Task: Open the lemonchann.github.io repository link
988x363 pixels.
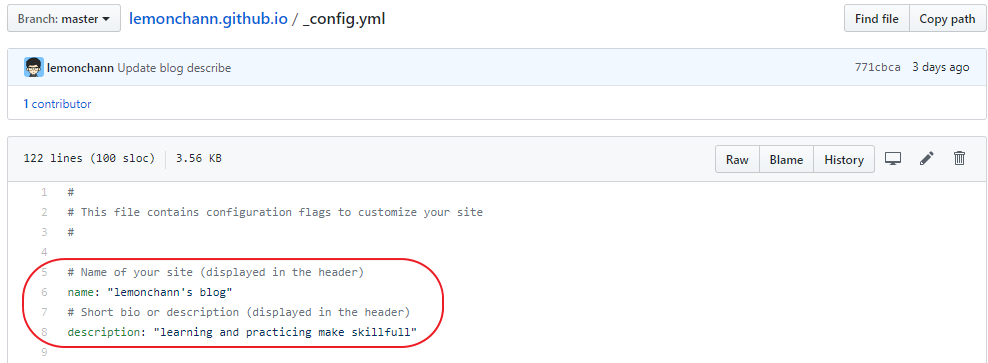Action: (x=208, y=19)
